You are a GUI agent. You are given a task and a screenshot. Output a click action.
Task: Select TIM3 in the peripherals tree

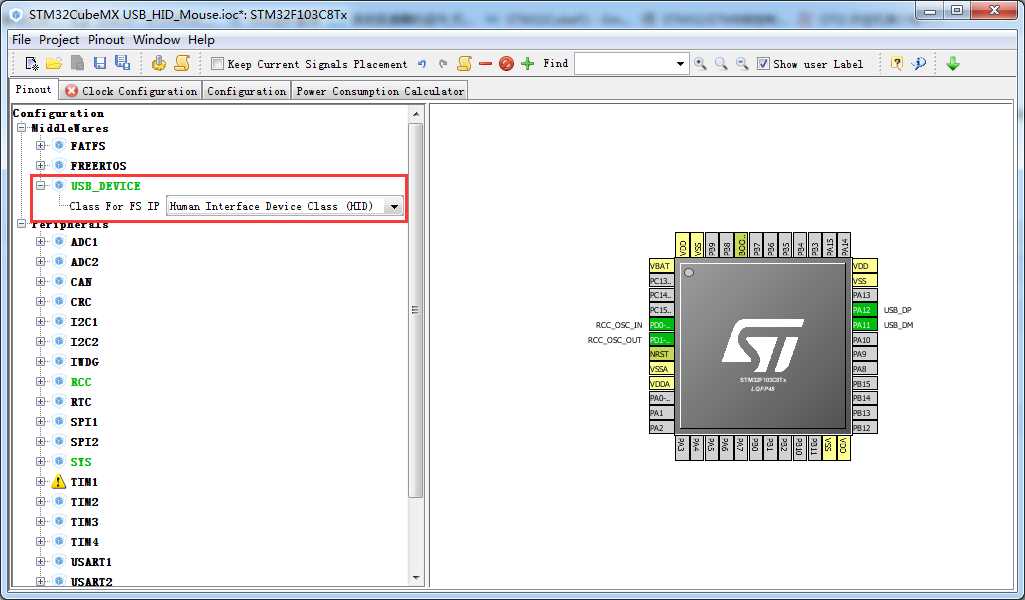[x=84, y=522]
